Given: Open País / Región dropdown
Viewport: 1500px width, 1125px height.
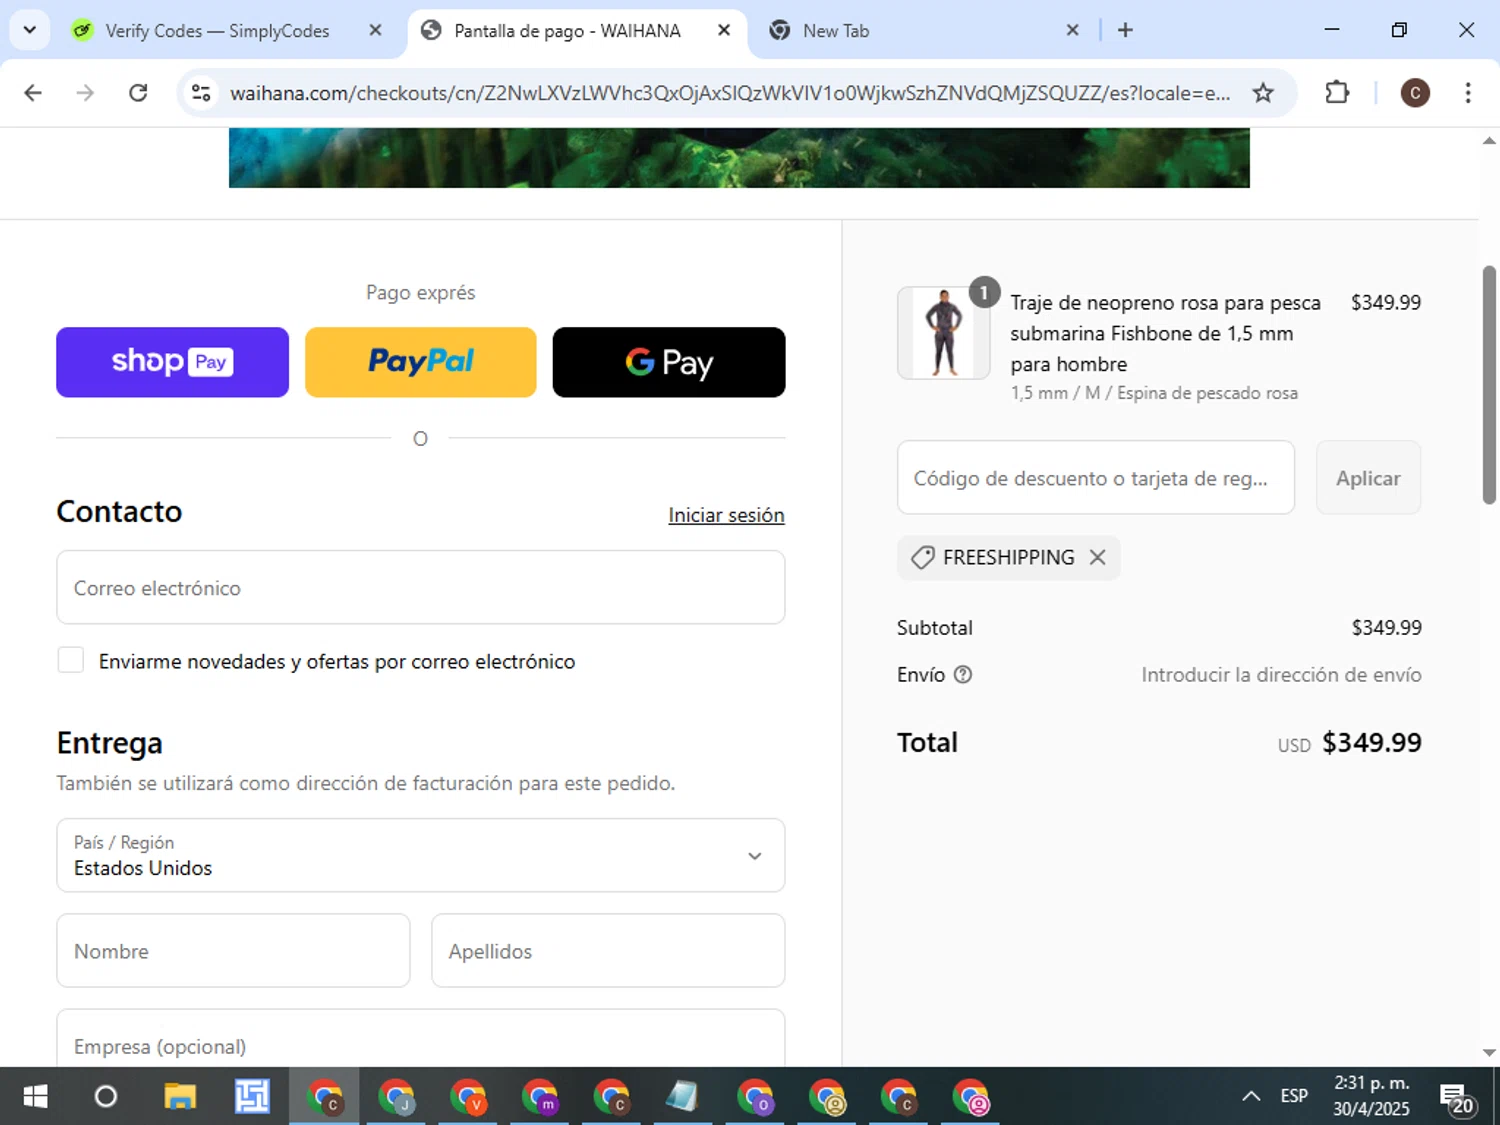Looking at the screenshot, I should (421, 856).
